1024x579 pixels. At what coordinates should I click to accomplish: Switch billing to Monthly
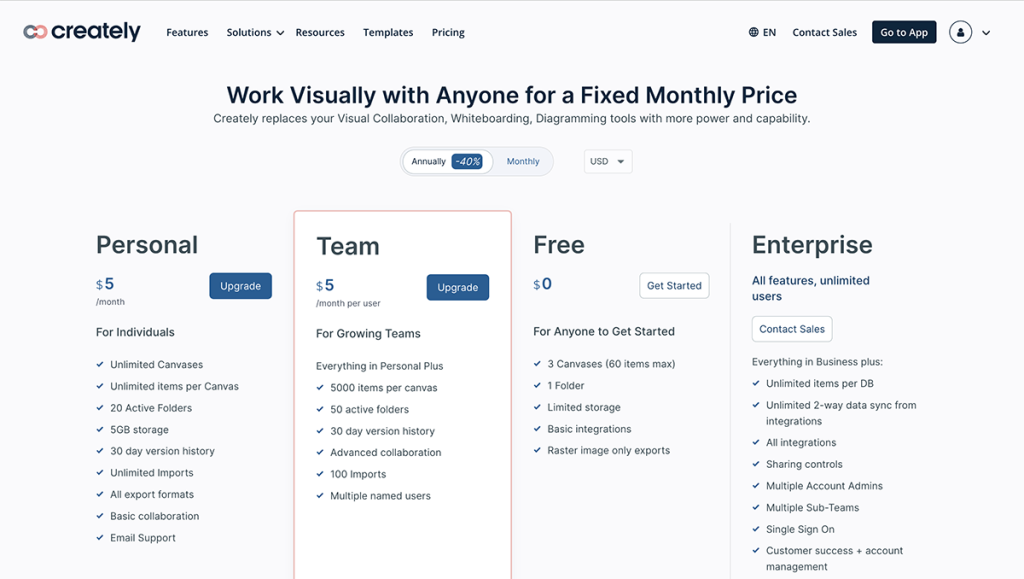(521, 160)
